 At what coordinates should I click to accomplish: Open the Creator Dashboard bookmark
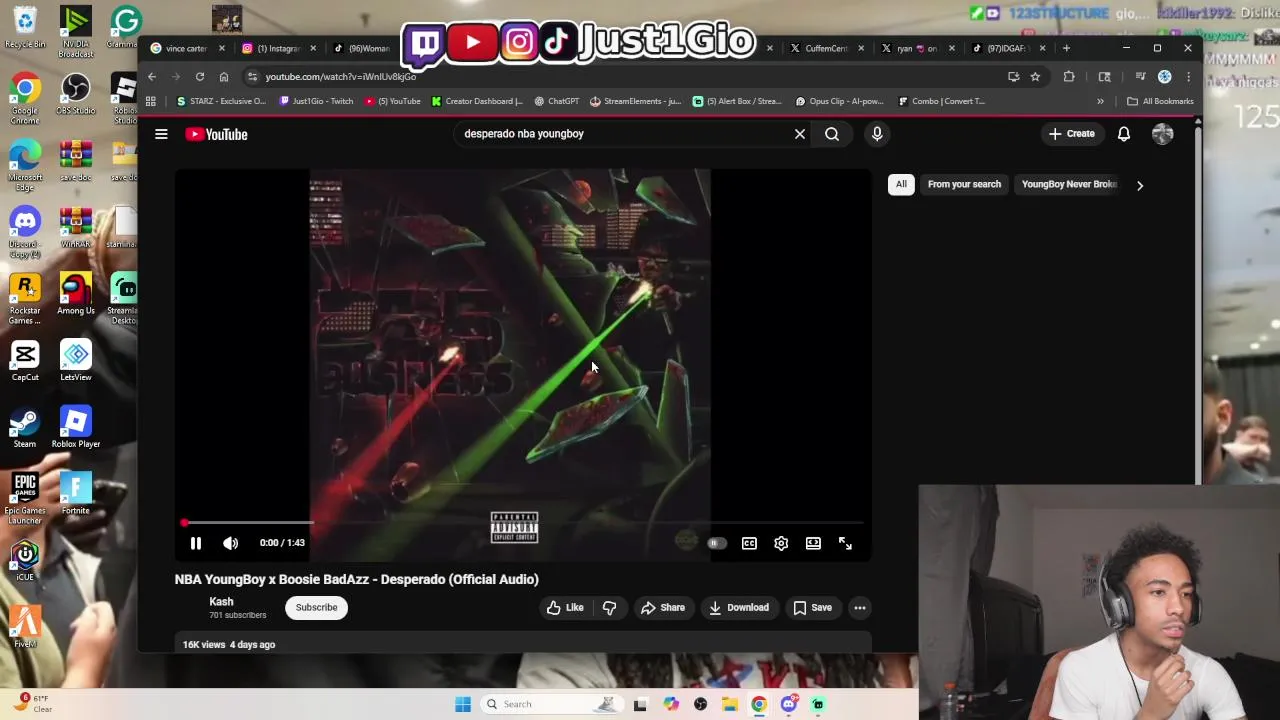477,101
